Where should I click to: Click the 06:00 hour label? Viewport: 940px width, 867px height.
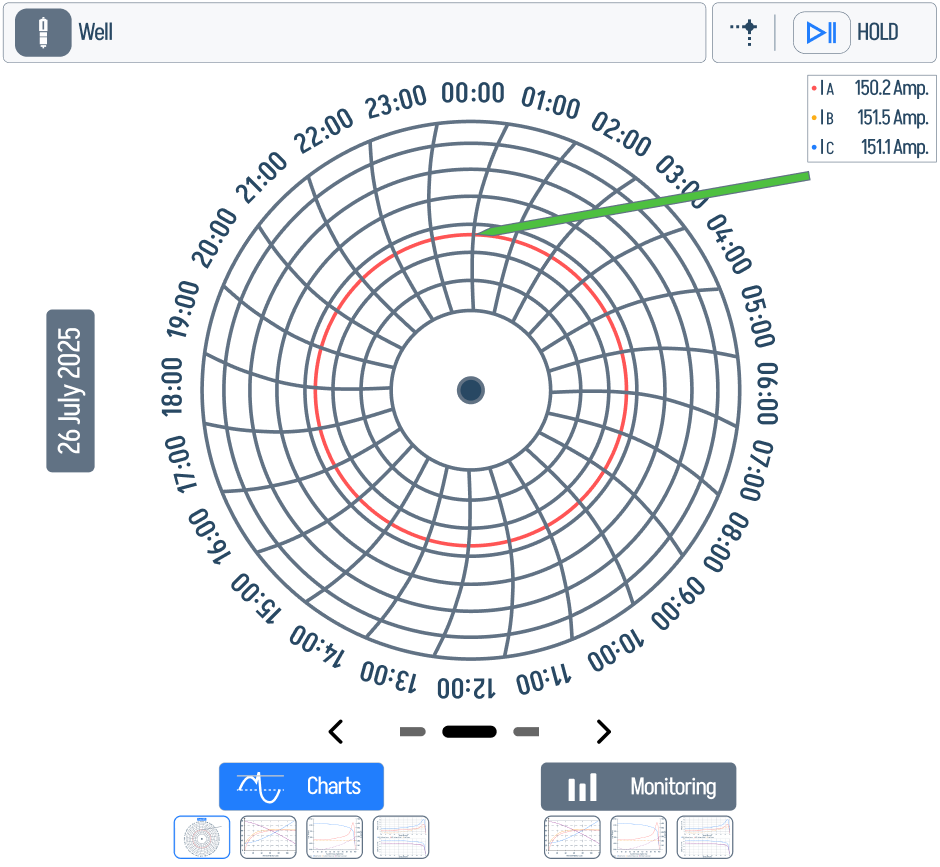click(767, 393)
